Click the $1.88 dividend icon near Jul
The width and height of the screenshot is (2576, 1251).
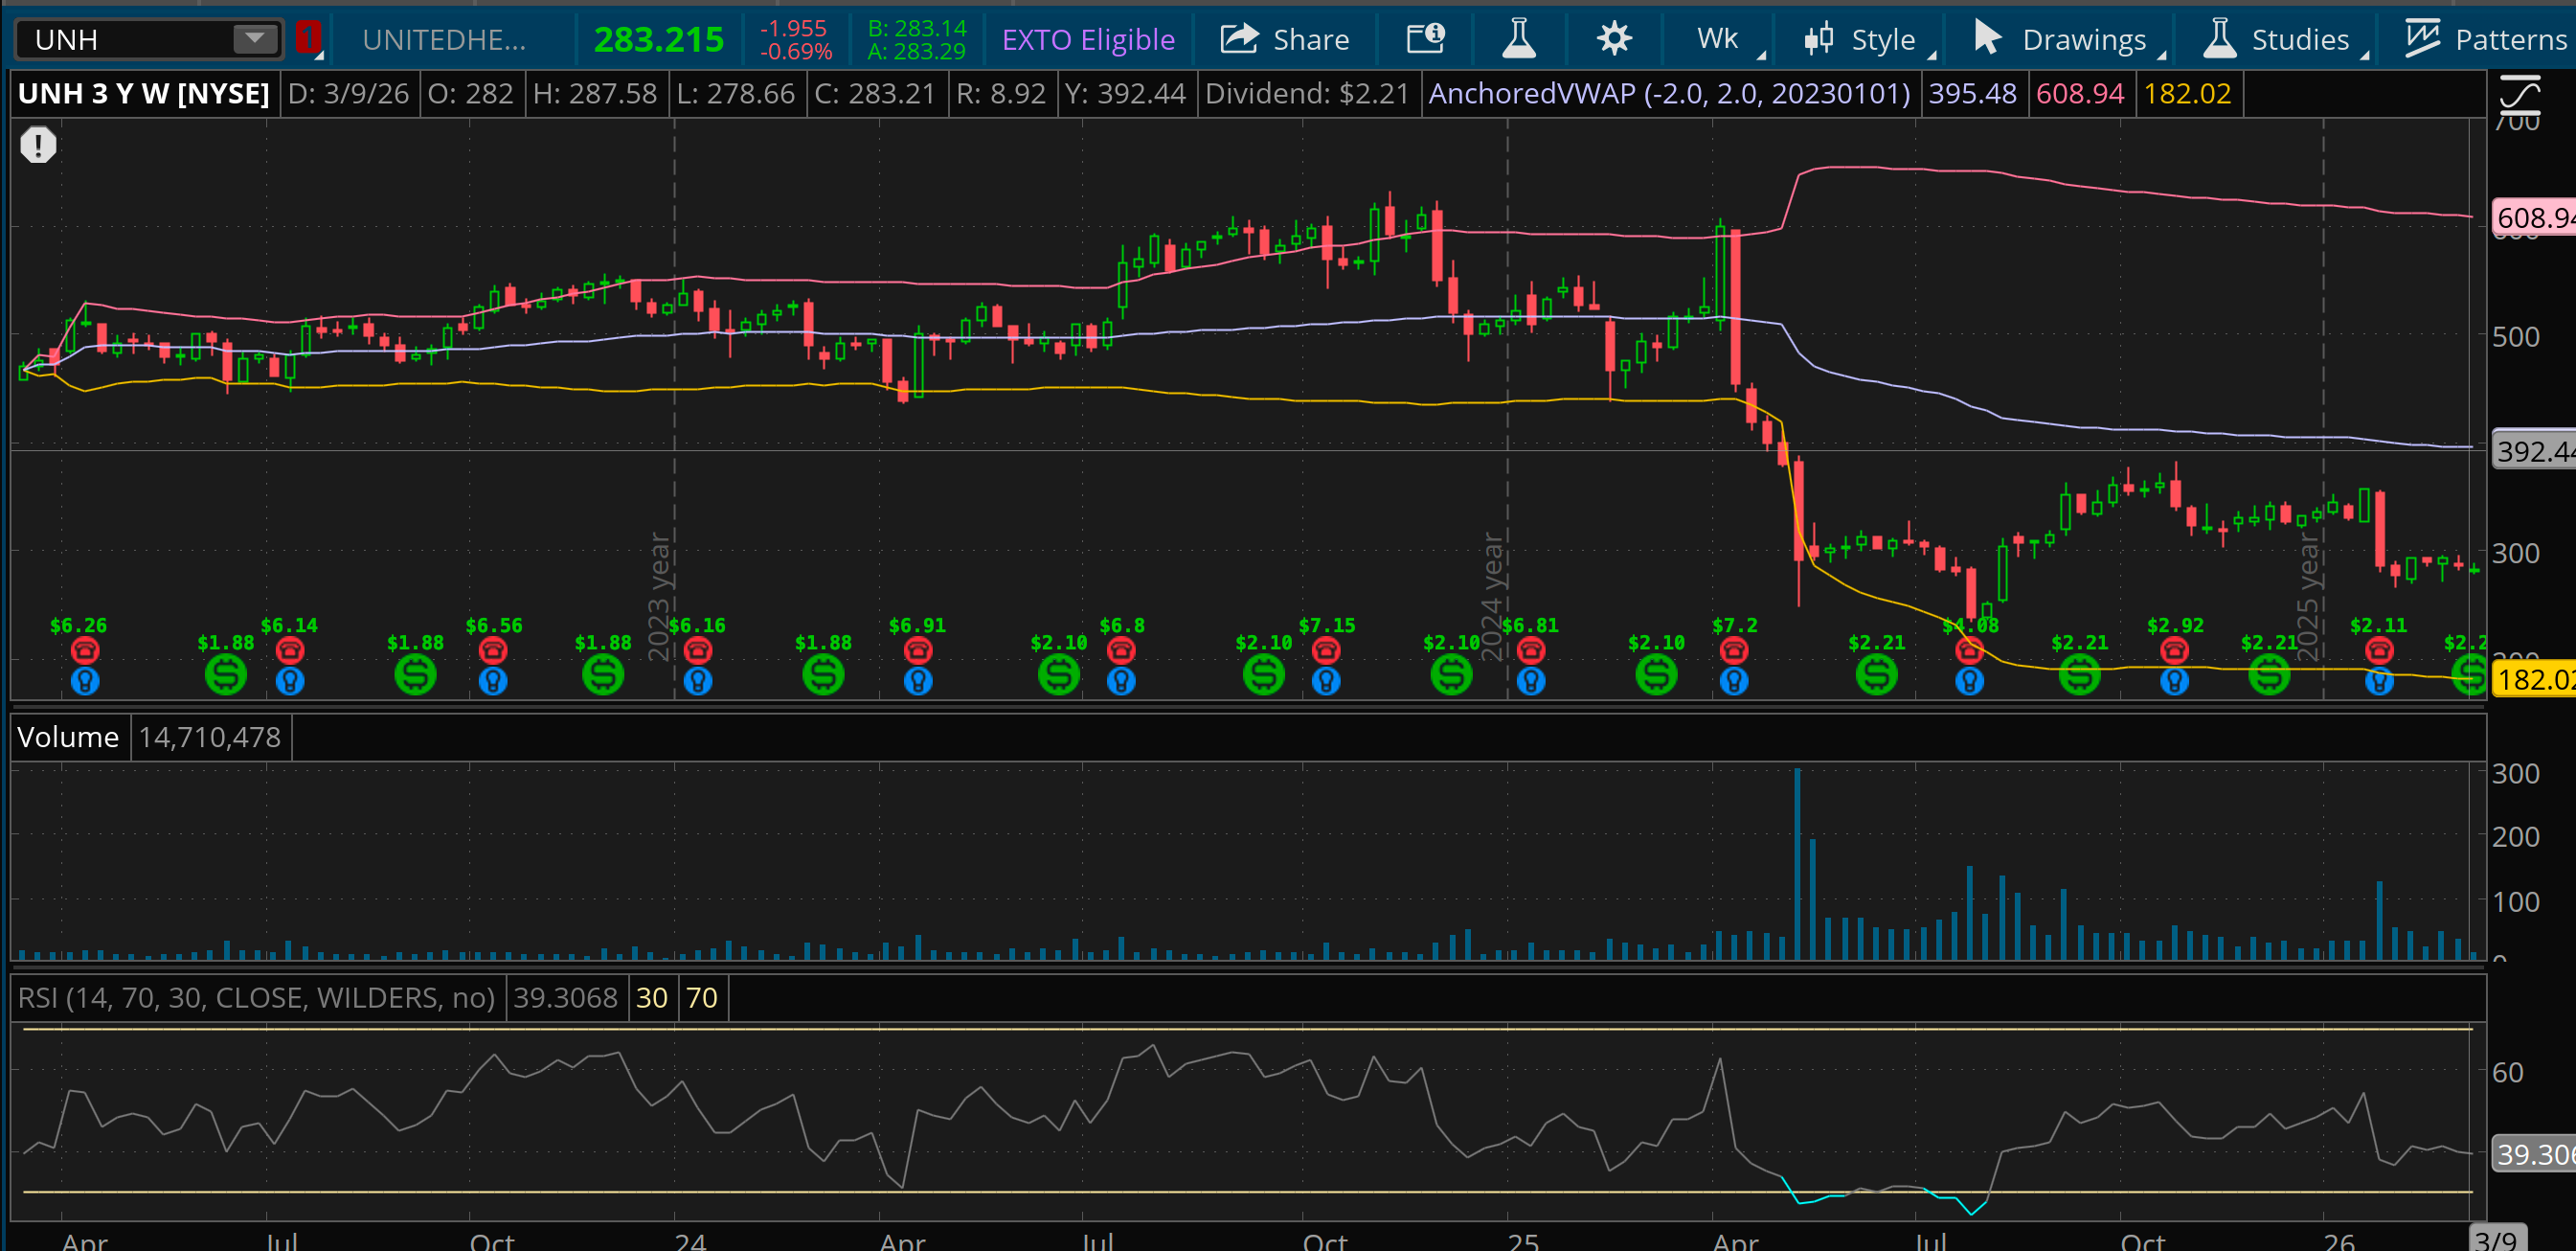tap(226, 675)
